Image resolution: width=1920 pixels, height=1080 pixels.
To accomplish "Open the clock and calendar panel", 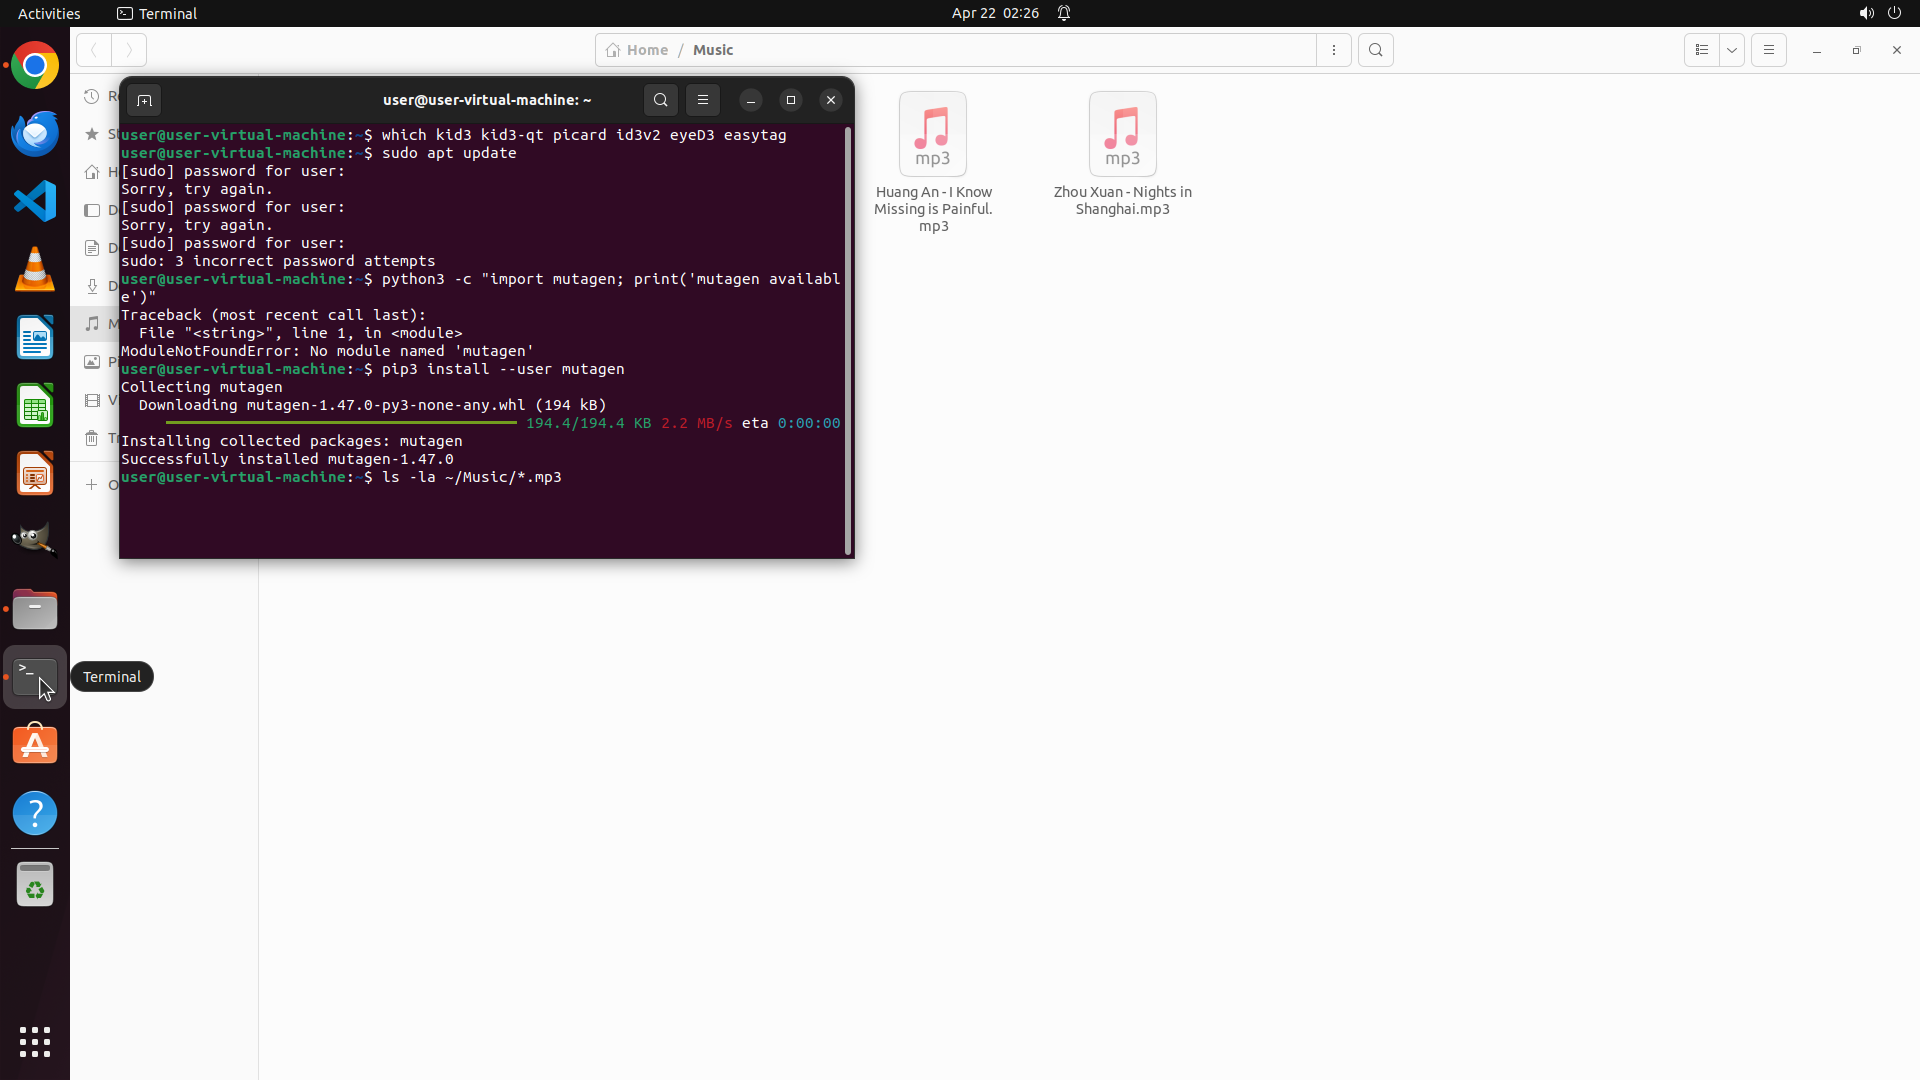I will [x=994, y=13].
